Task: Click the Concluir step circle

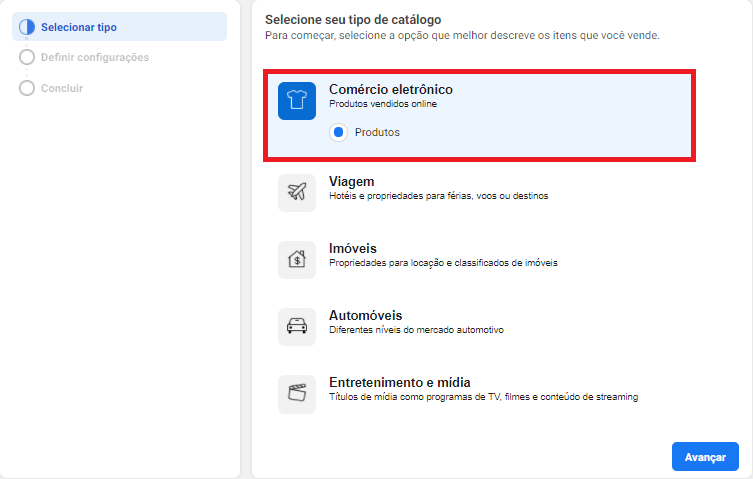Action: [27, 88]
